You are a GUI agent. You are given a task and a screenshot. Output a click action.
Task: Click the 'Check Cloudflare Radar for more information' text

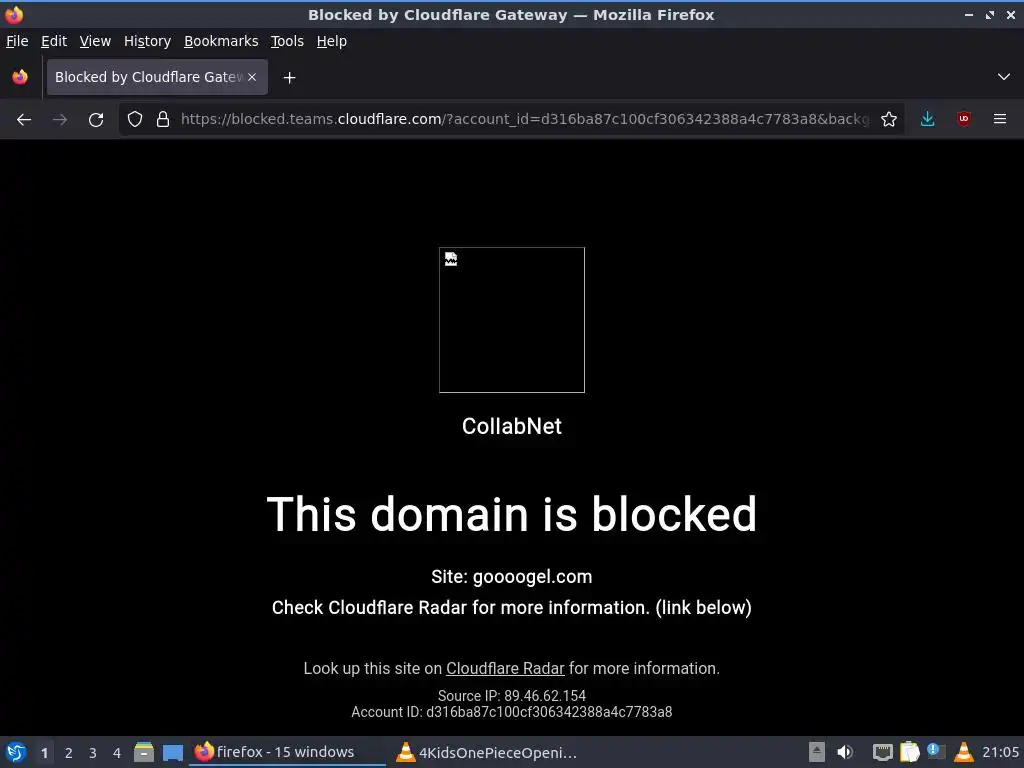(512, 607)
